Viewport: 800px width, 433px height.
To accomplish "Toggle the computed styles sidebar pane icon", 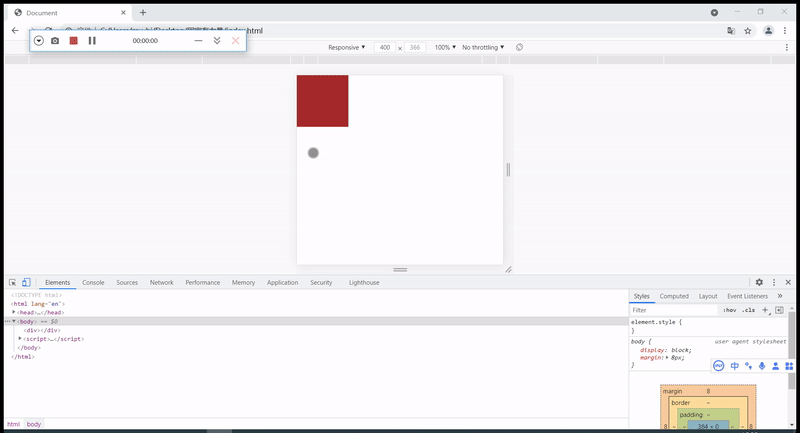I will tap(779, 310).
